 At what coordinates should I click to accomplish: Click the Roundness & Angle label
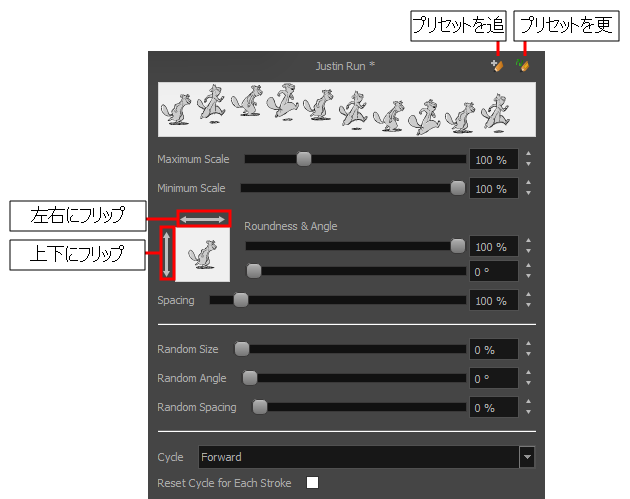point(290,226)
